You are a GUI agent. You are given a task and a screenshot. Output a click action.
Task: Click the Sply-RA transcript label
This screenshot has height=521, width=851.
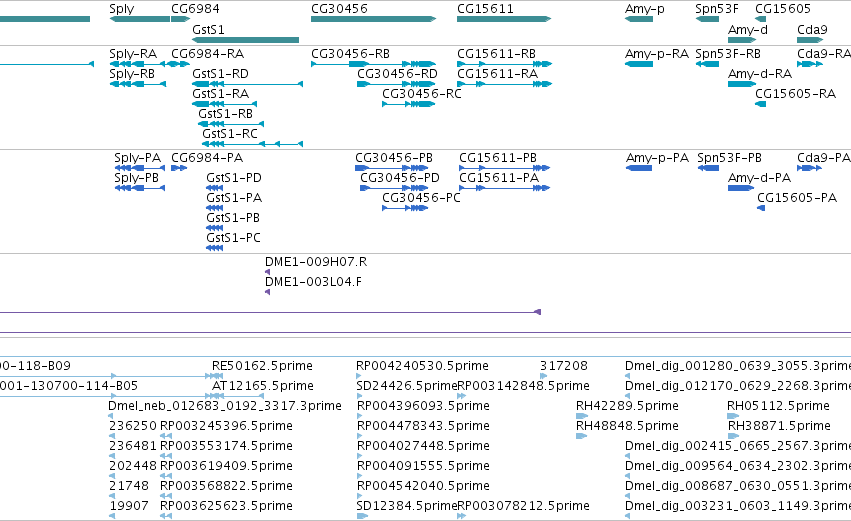point(133,54)
